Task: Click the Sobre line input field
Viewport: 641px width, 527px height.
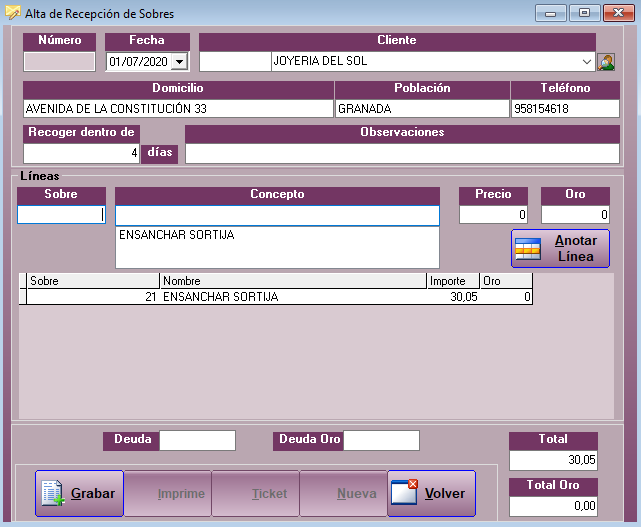Action: [x=61, y=215]
